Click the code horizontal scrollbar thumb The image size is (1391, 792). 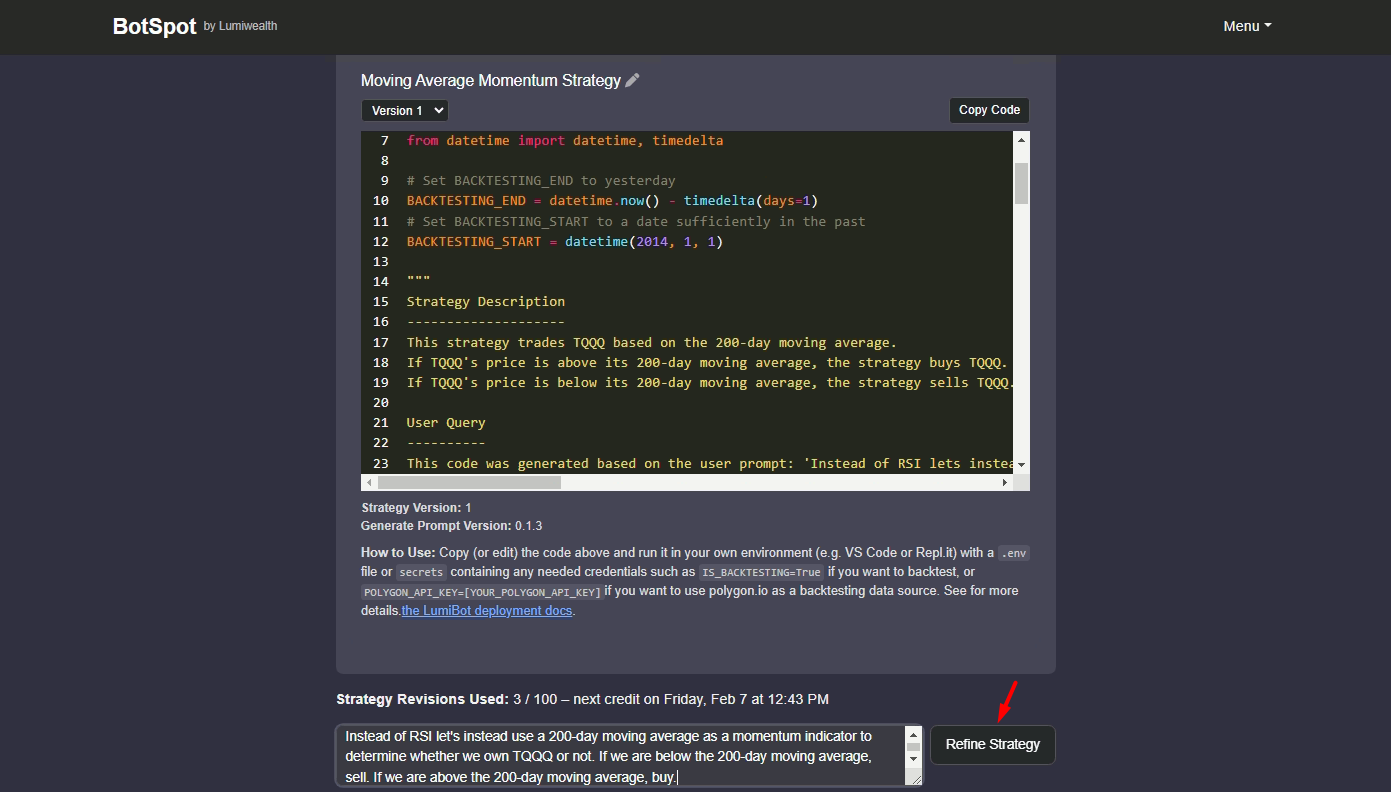469,482
